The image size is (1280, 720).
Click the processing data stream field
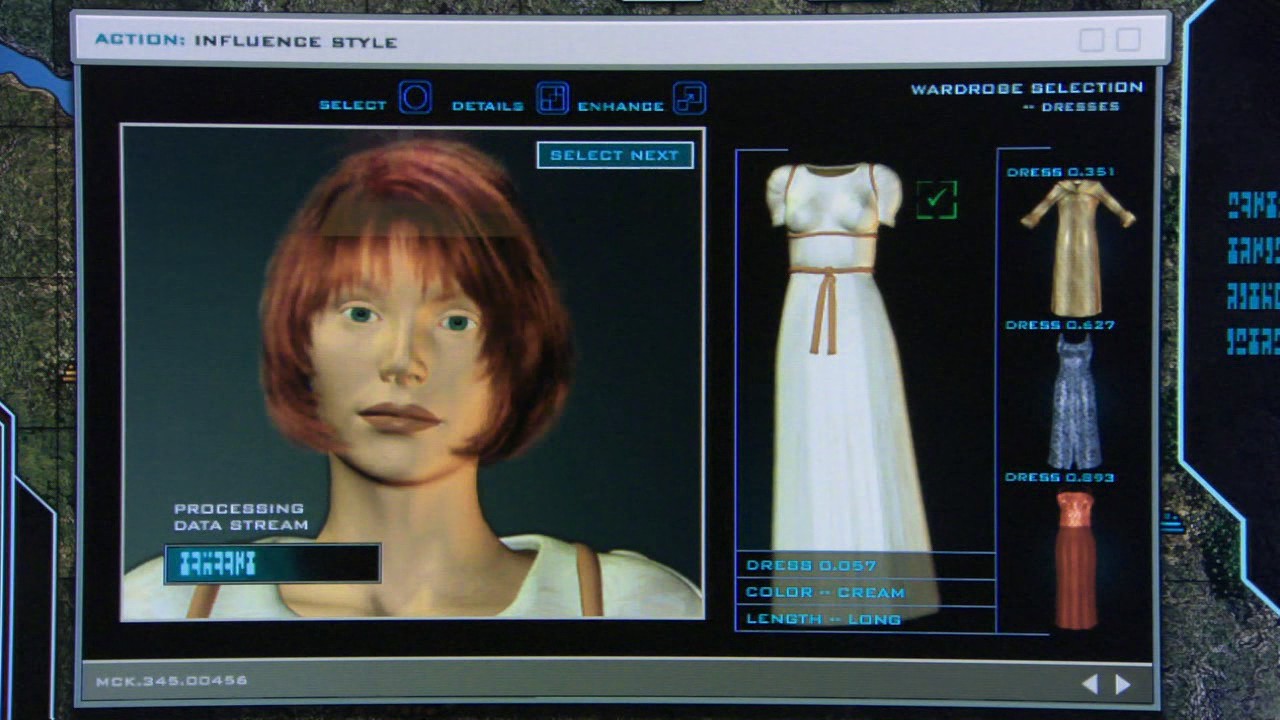(272, 563)
